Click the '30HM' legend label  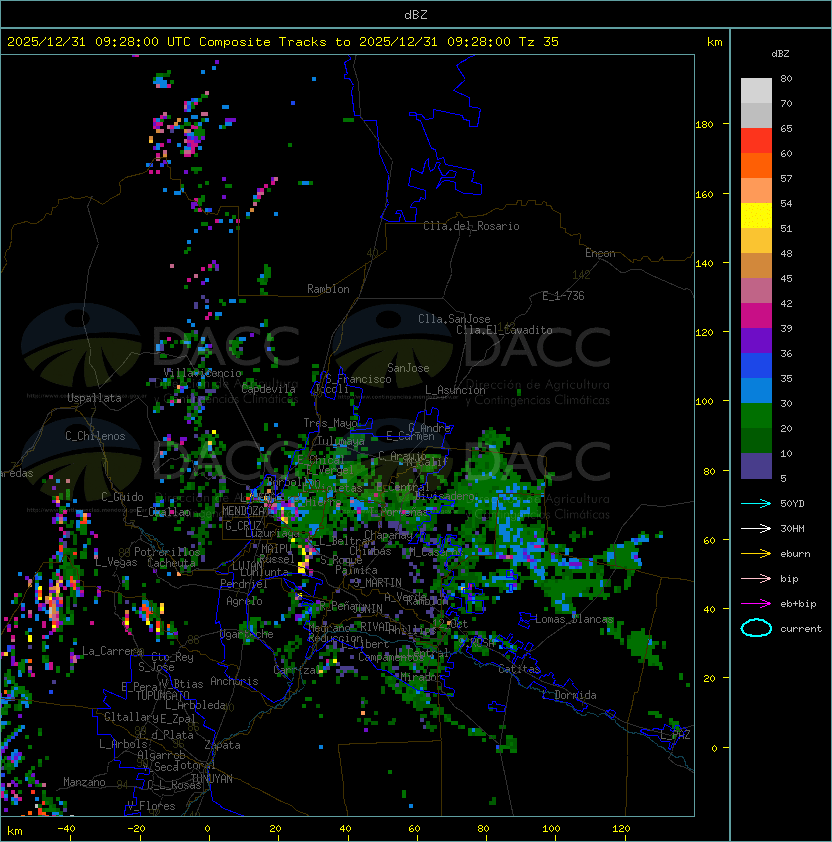pos(792,528)
